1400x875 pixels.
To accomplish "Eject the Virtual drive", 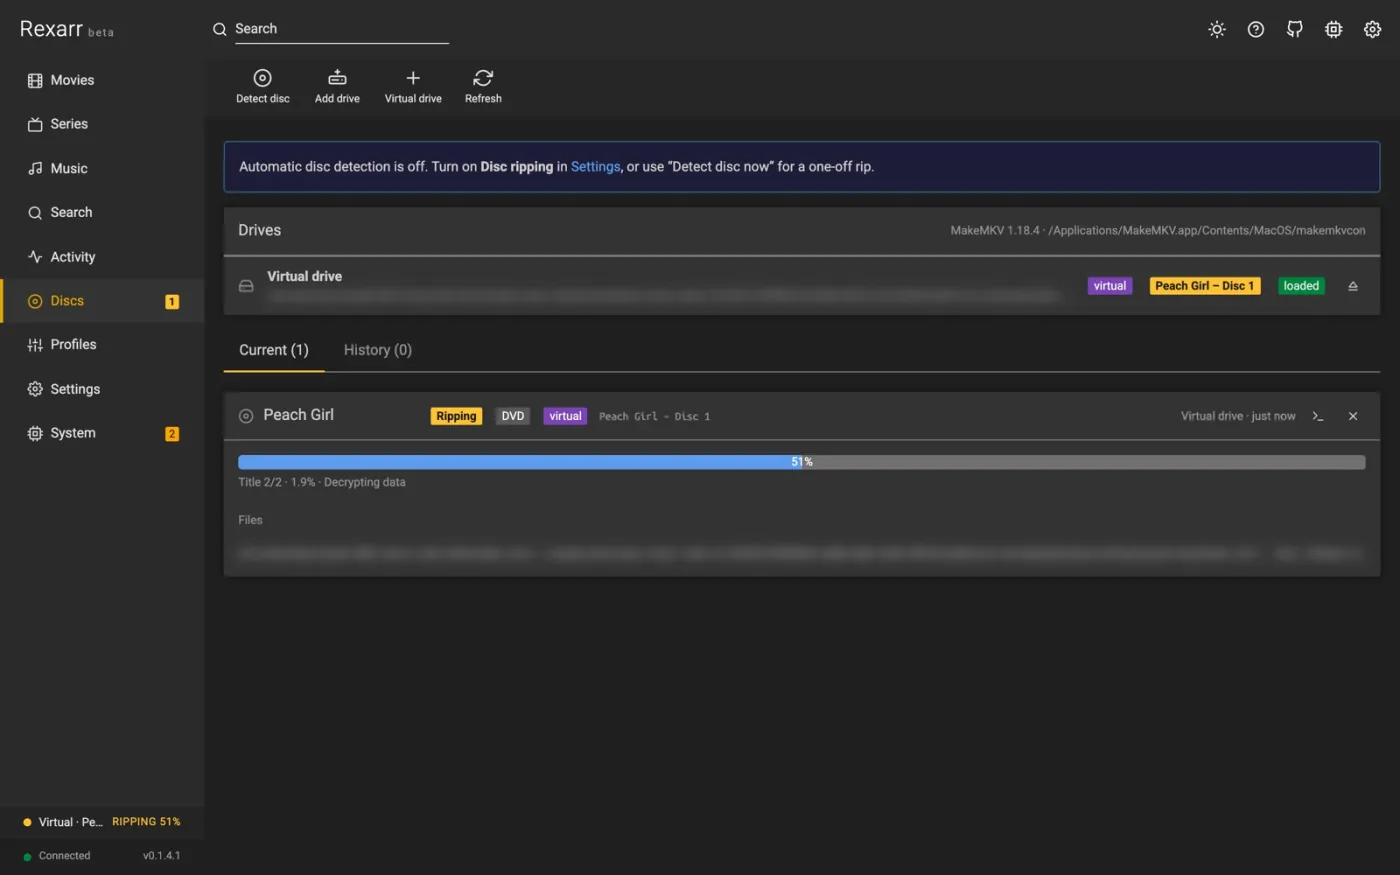I will coord(1353,286).
